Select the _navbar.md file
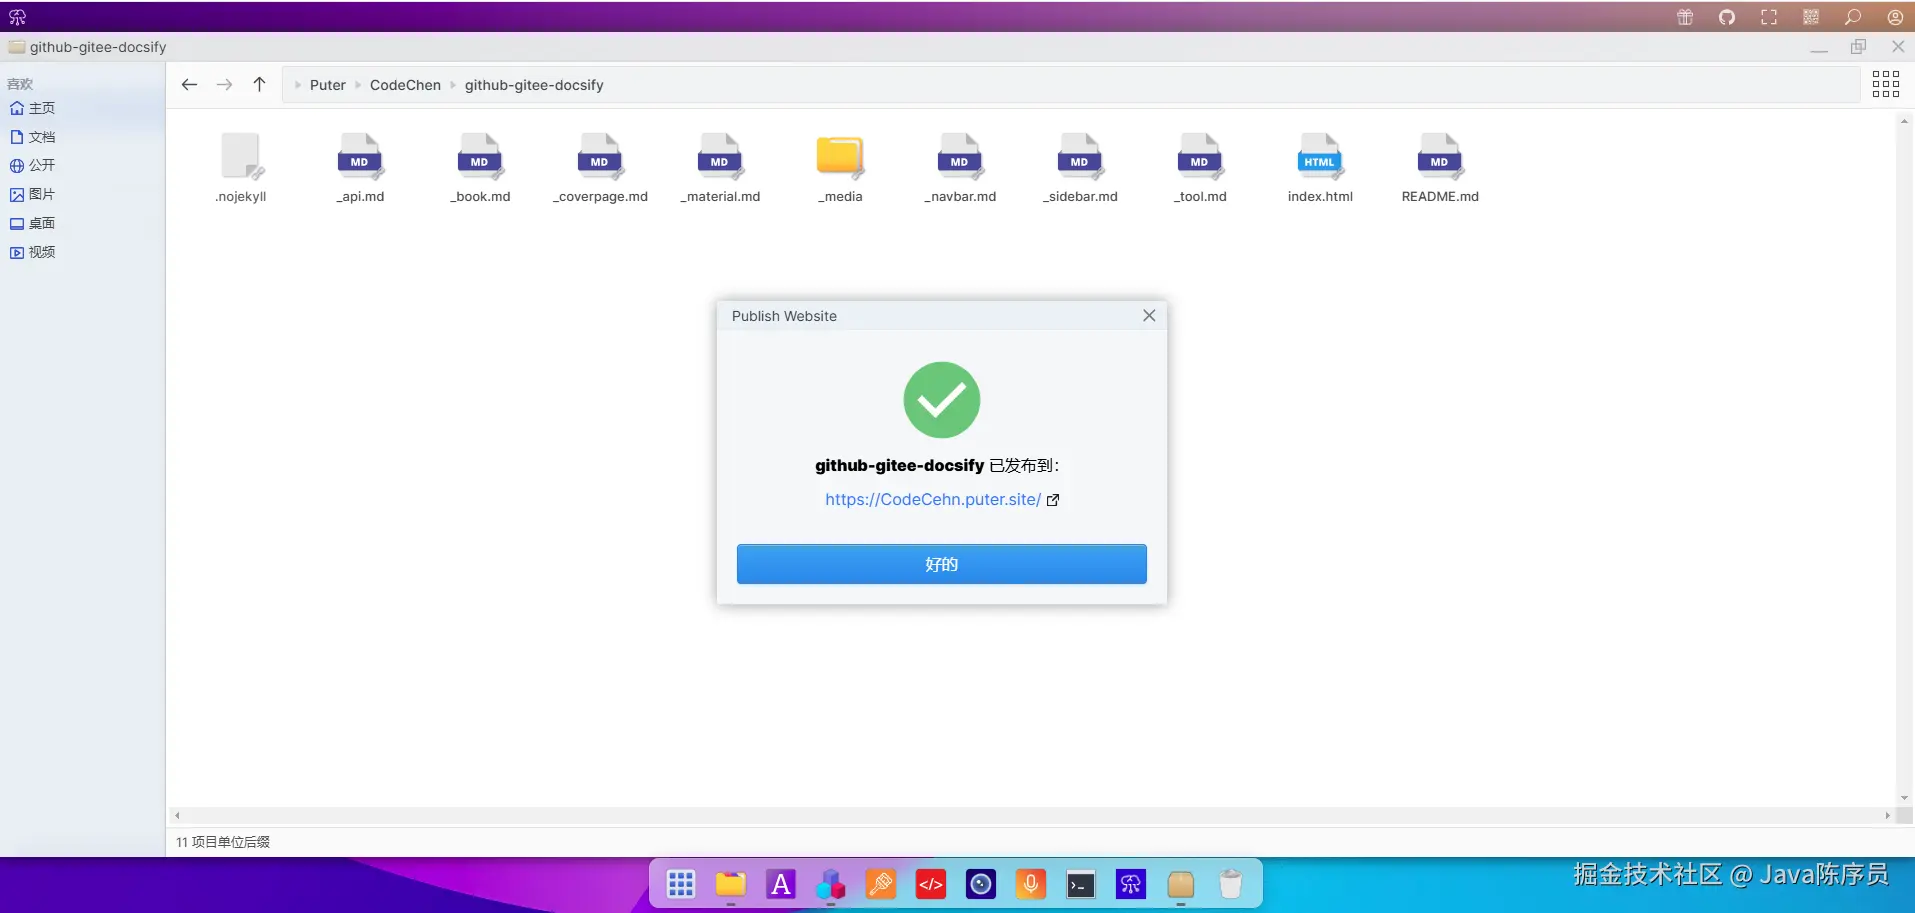This screenshot has width=1915, height=913. pyautogui.click(x=960, y=168)
